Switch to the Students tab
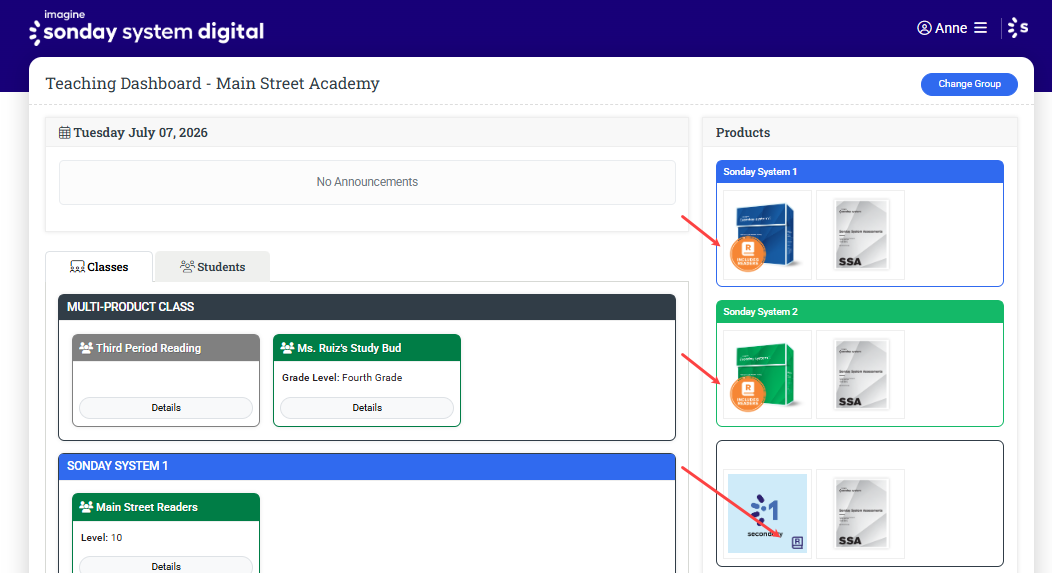 click(x=213, y=266)
